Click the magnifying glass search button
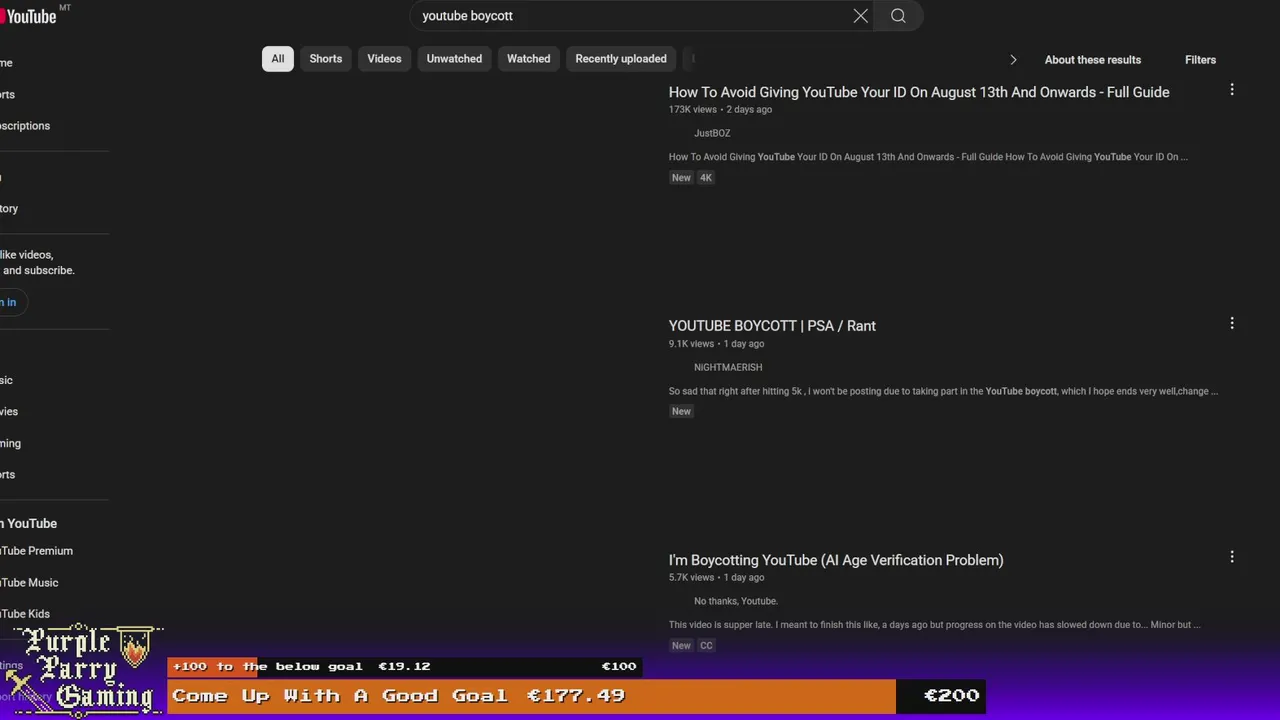This screenshot has height=720, width=1280. [x=898, y=16]
